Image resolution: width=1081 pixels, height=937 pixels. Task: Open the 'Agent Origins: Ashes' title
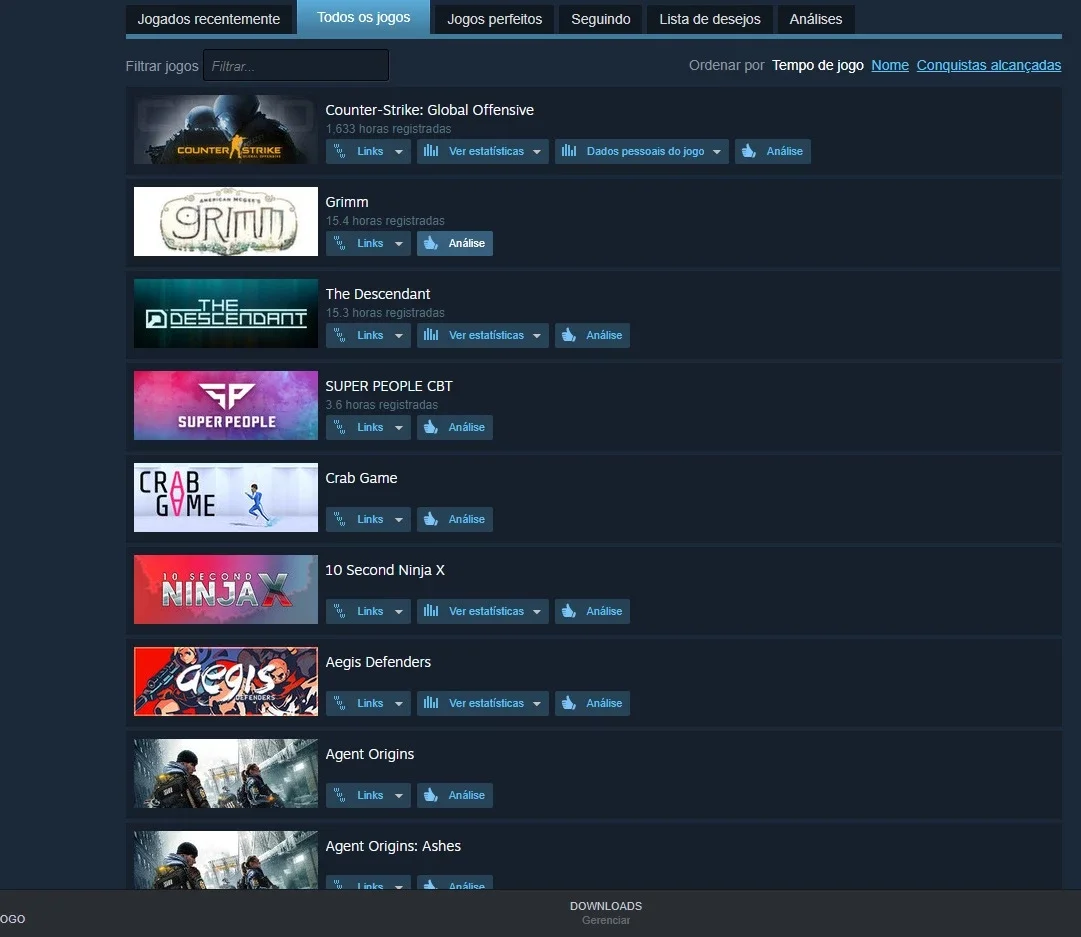click(x=393, y=846)
